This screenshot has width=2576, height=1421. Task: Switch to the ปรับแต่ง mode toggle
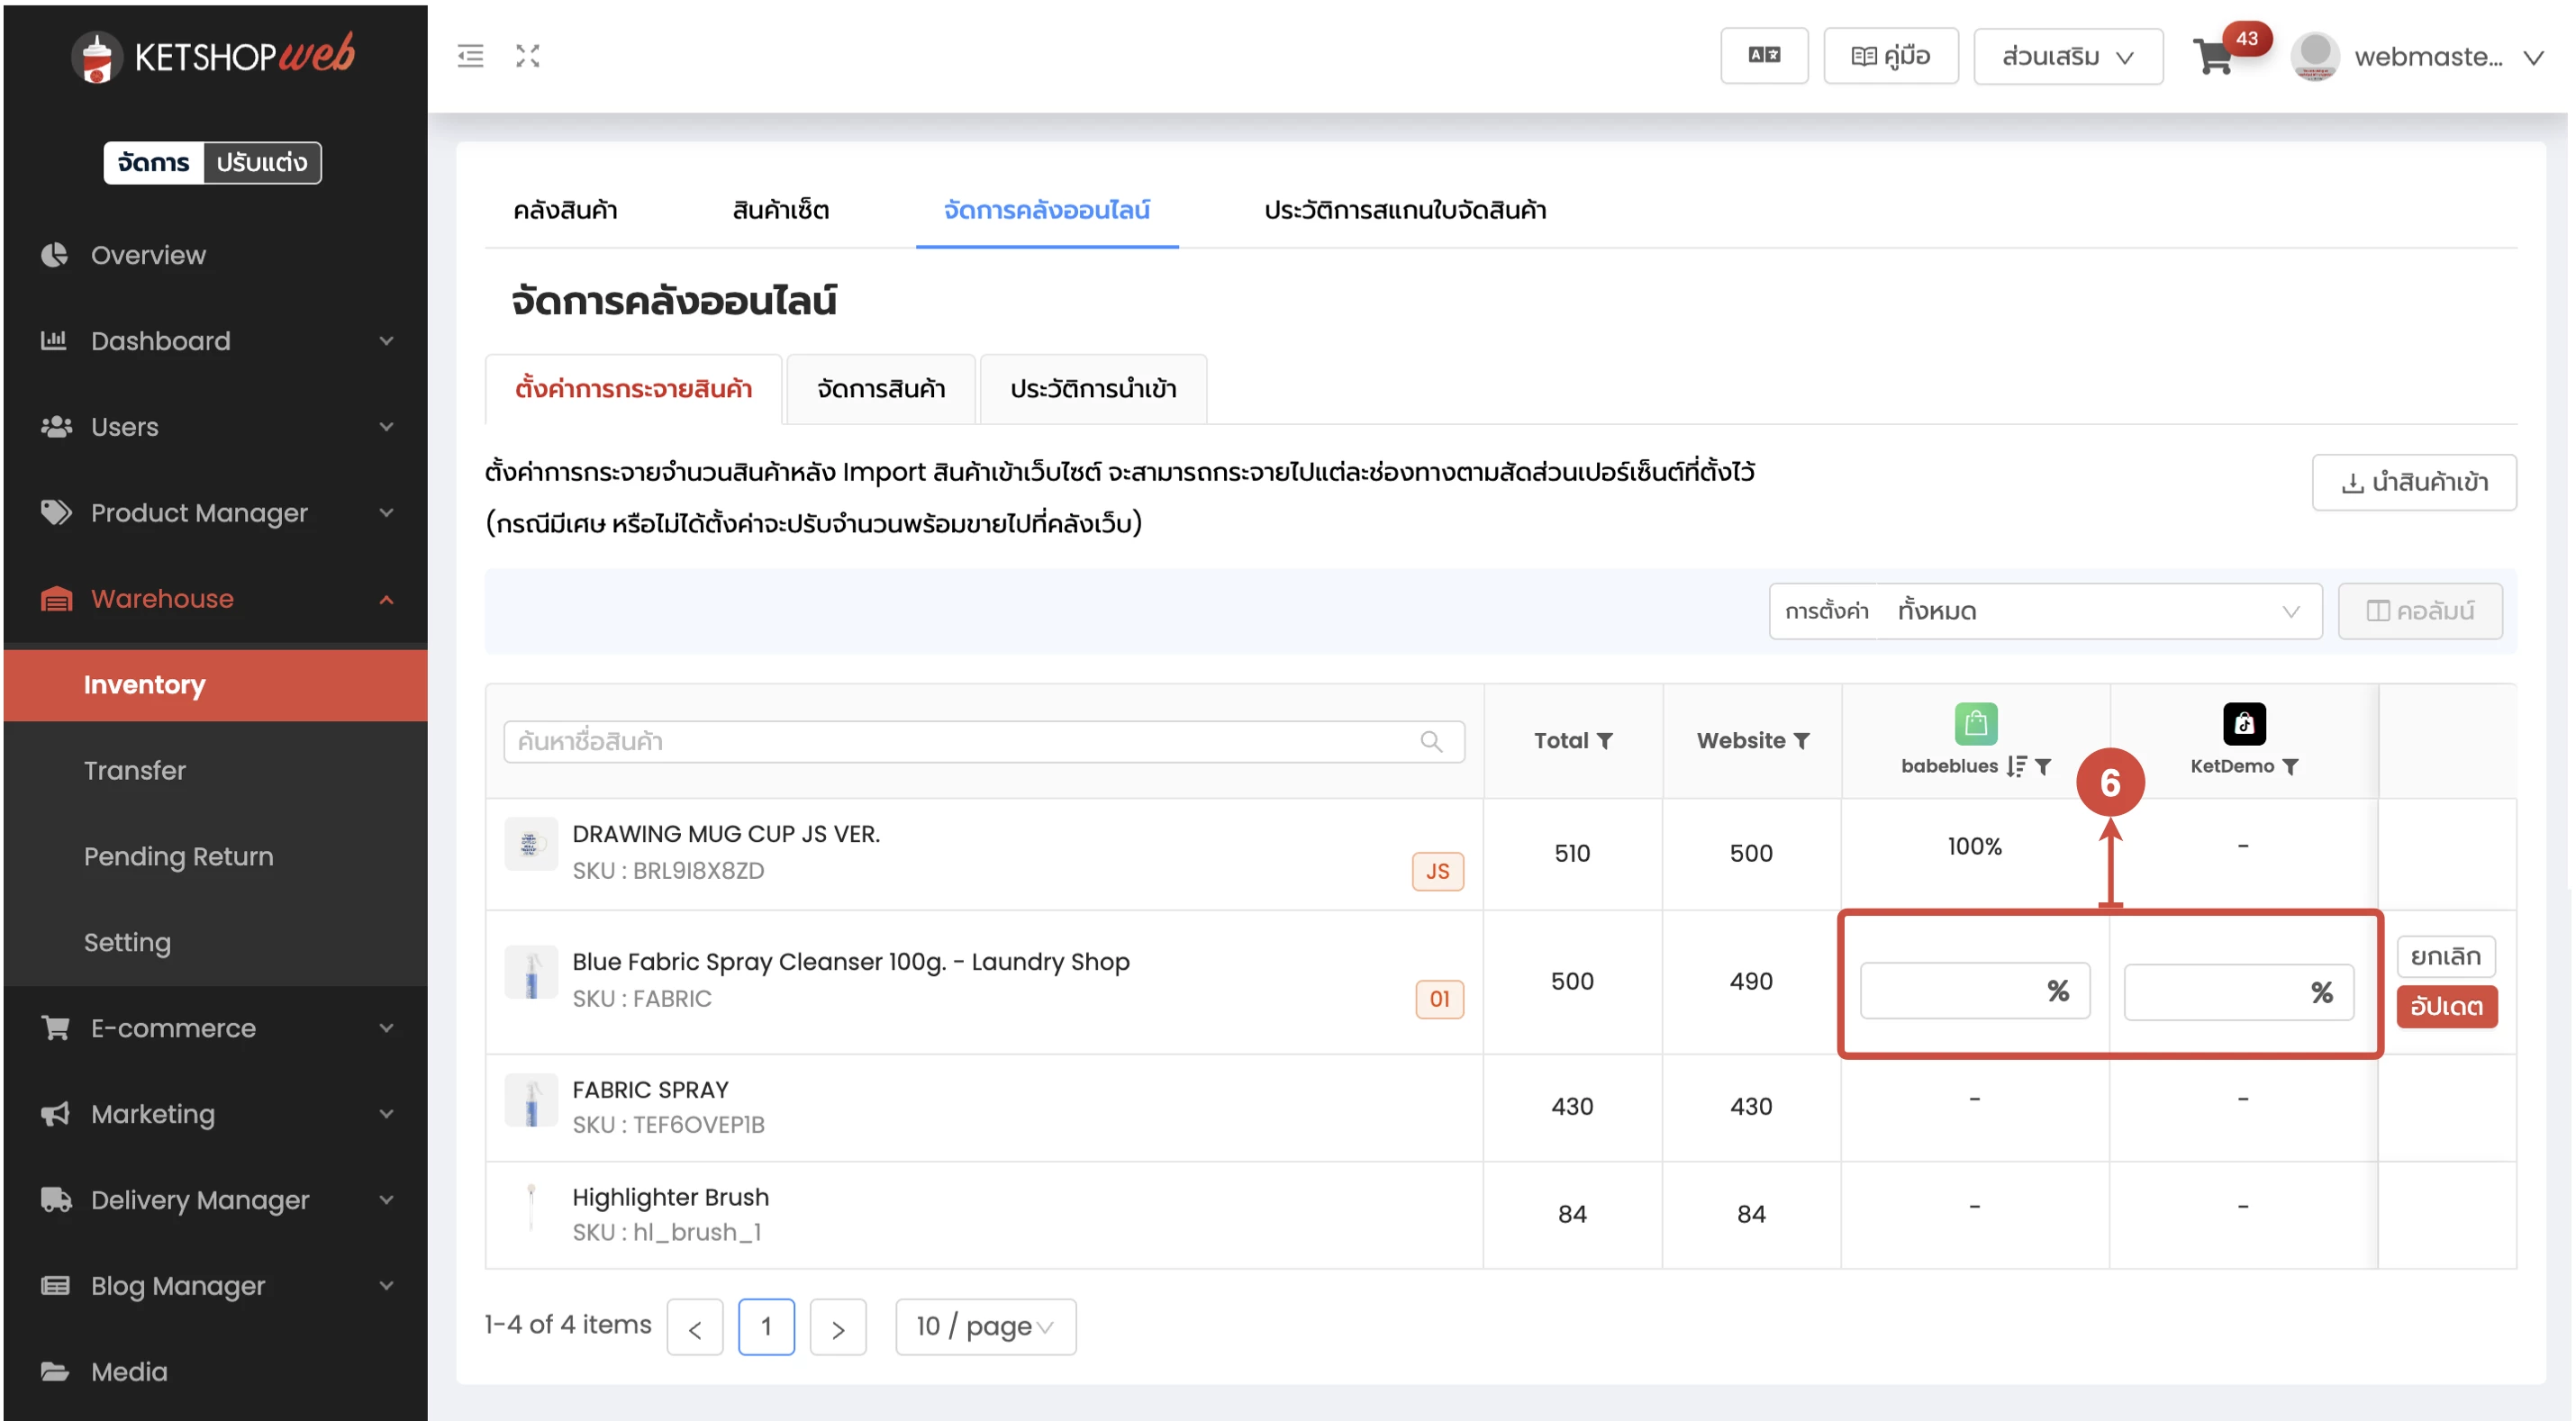coord(262,163)
